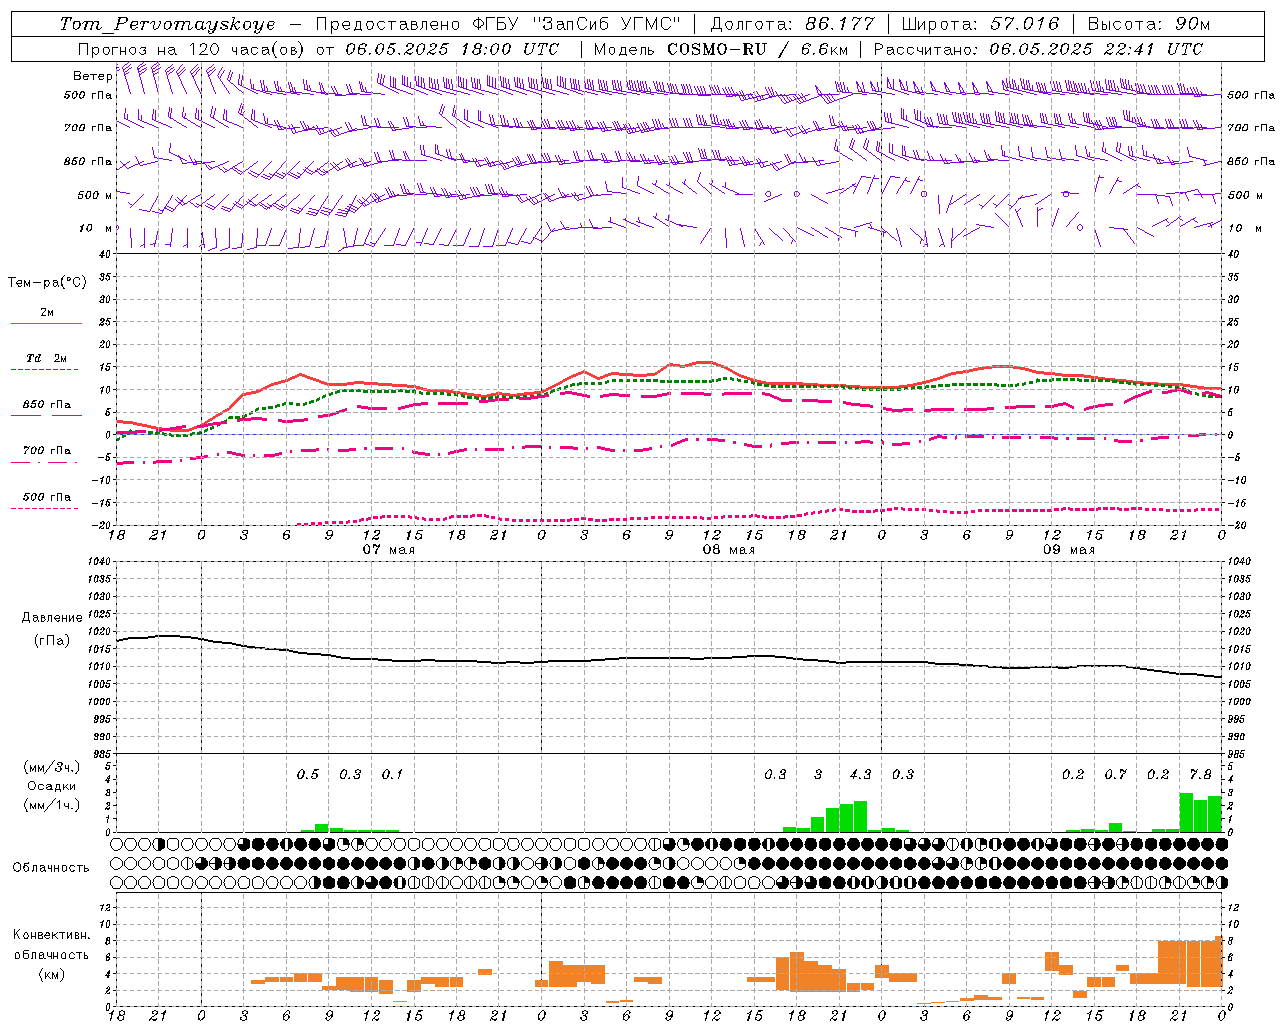The width and height of the screenshot is (1280, 1024).
Task: Click the 2м legend line sample
Action: coord(46,324)
